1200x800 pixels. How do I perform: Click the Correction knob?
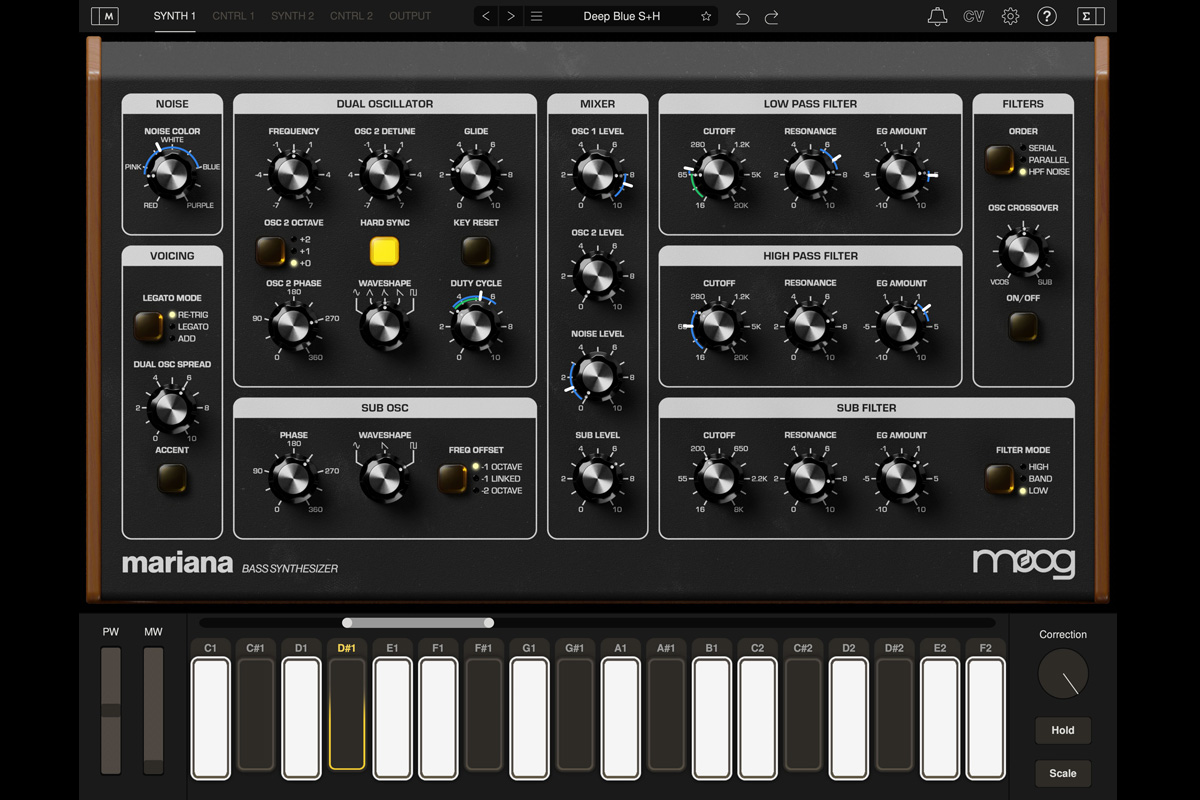[x=1063, y=674]
